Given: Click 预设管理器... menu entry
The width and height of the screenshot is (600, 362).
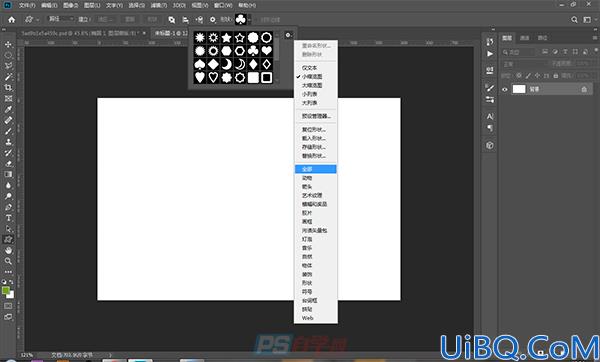Looking at the screenshot, I should pos(316,116).
